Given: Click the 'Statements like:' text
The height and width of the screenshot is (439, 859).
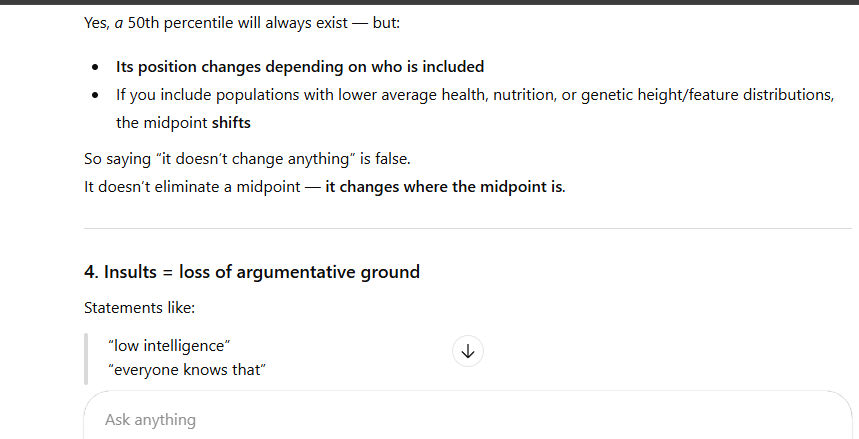Looking at the screenshot, I should pos(139,308).
